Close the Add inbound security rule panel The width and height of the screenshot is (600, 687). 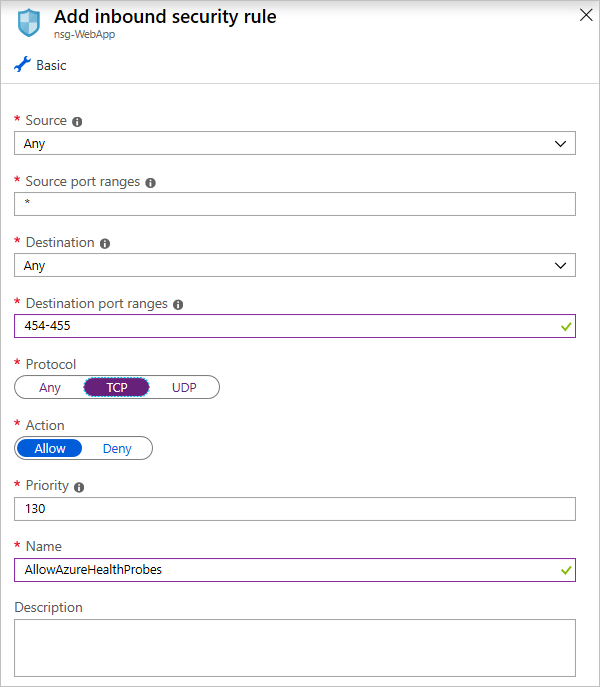pos(585,15)
